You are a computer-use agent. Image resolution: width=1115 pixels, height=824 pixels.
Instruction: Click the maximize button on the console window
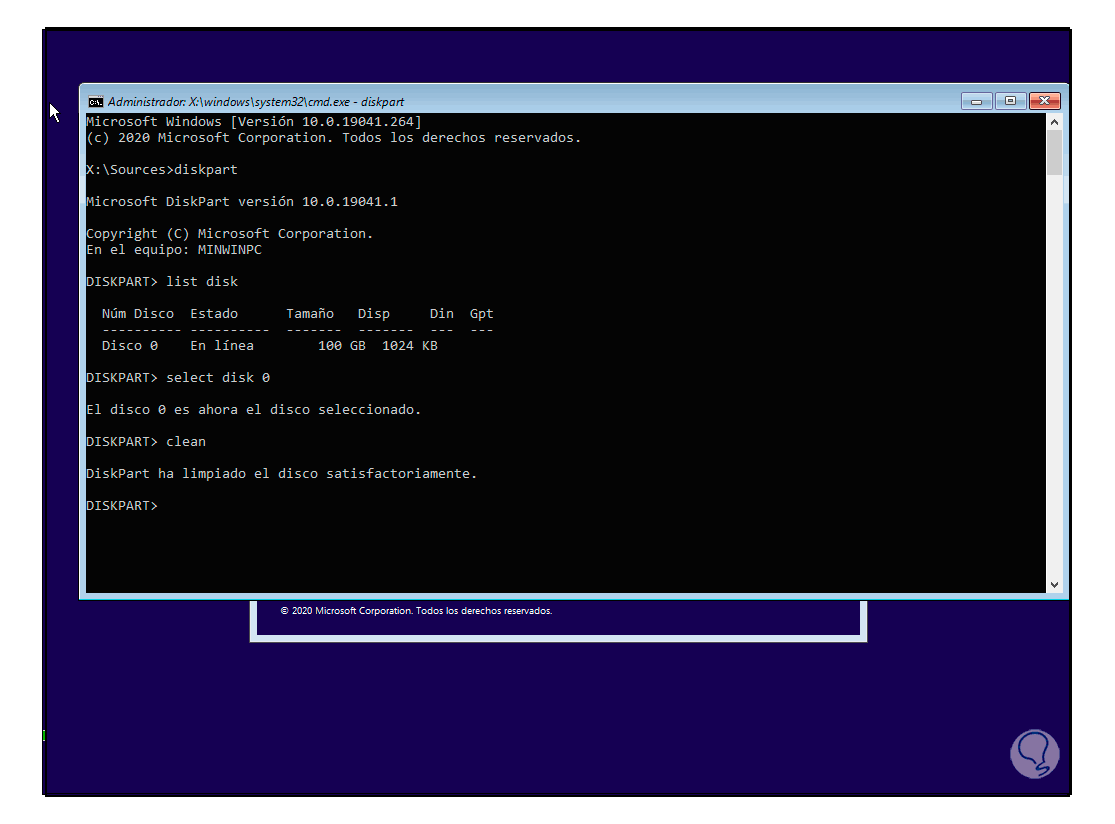(1010, 101)
